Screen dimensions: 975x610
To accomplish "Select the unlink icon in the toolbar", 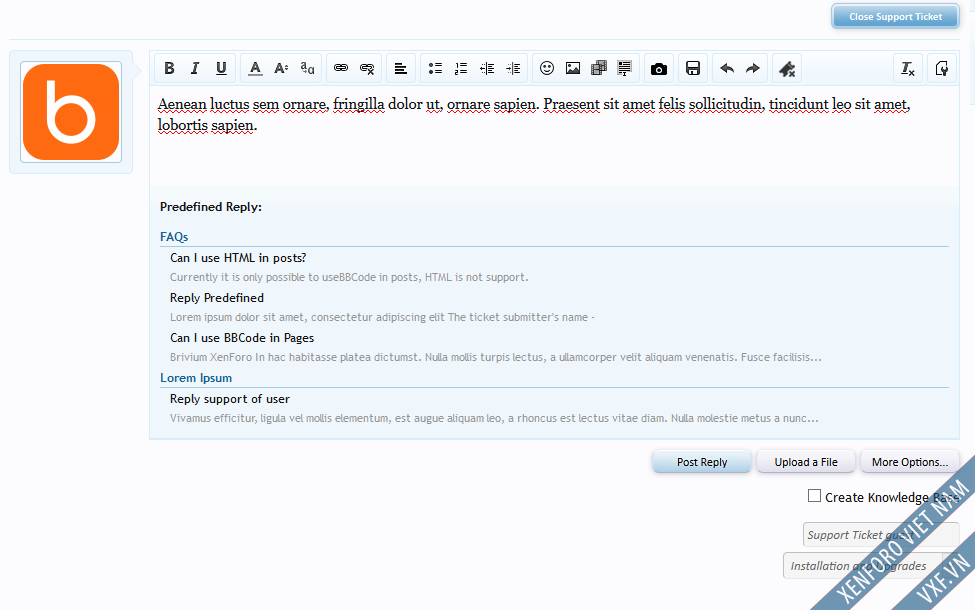I will pos(367,68).
